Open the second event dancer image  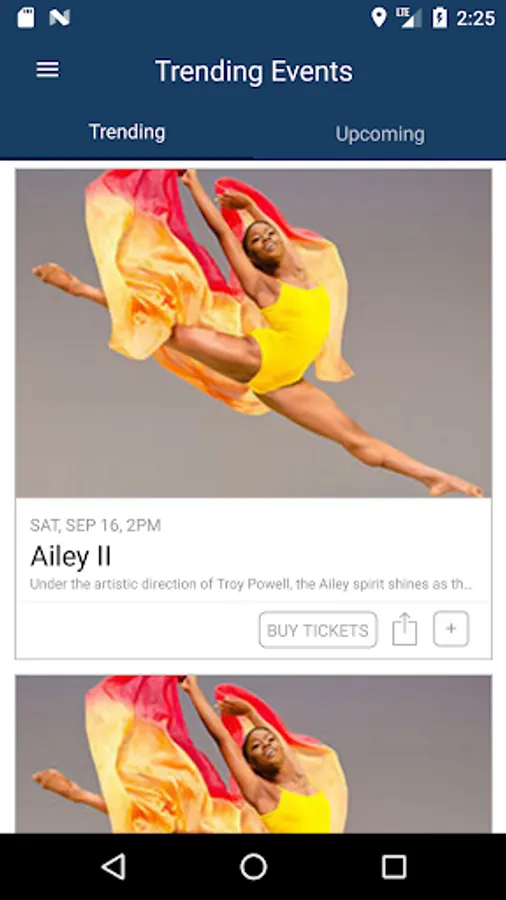[253, 754]
